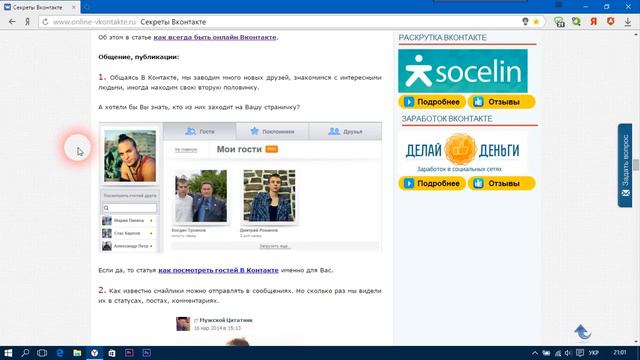This screenshot has height=360, width=640.
Task: Open the red shield adblock extension icon
Action: click(611, 21)
